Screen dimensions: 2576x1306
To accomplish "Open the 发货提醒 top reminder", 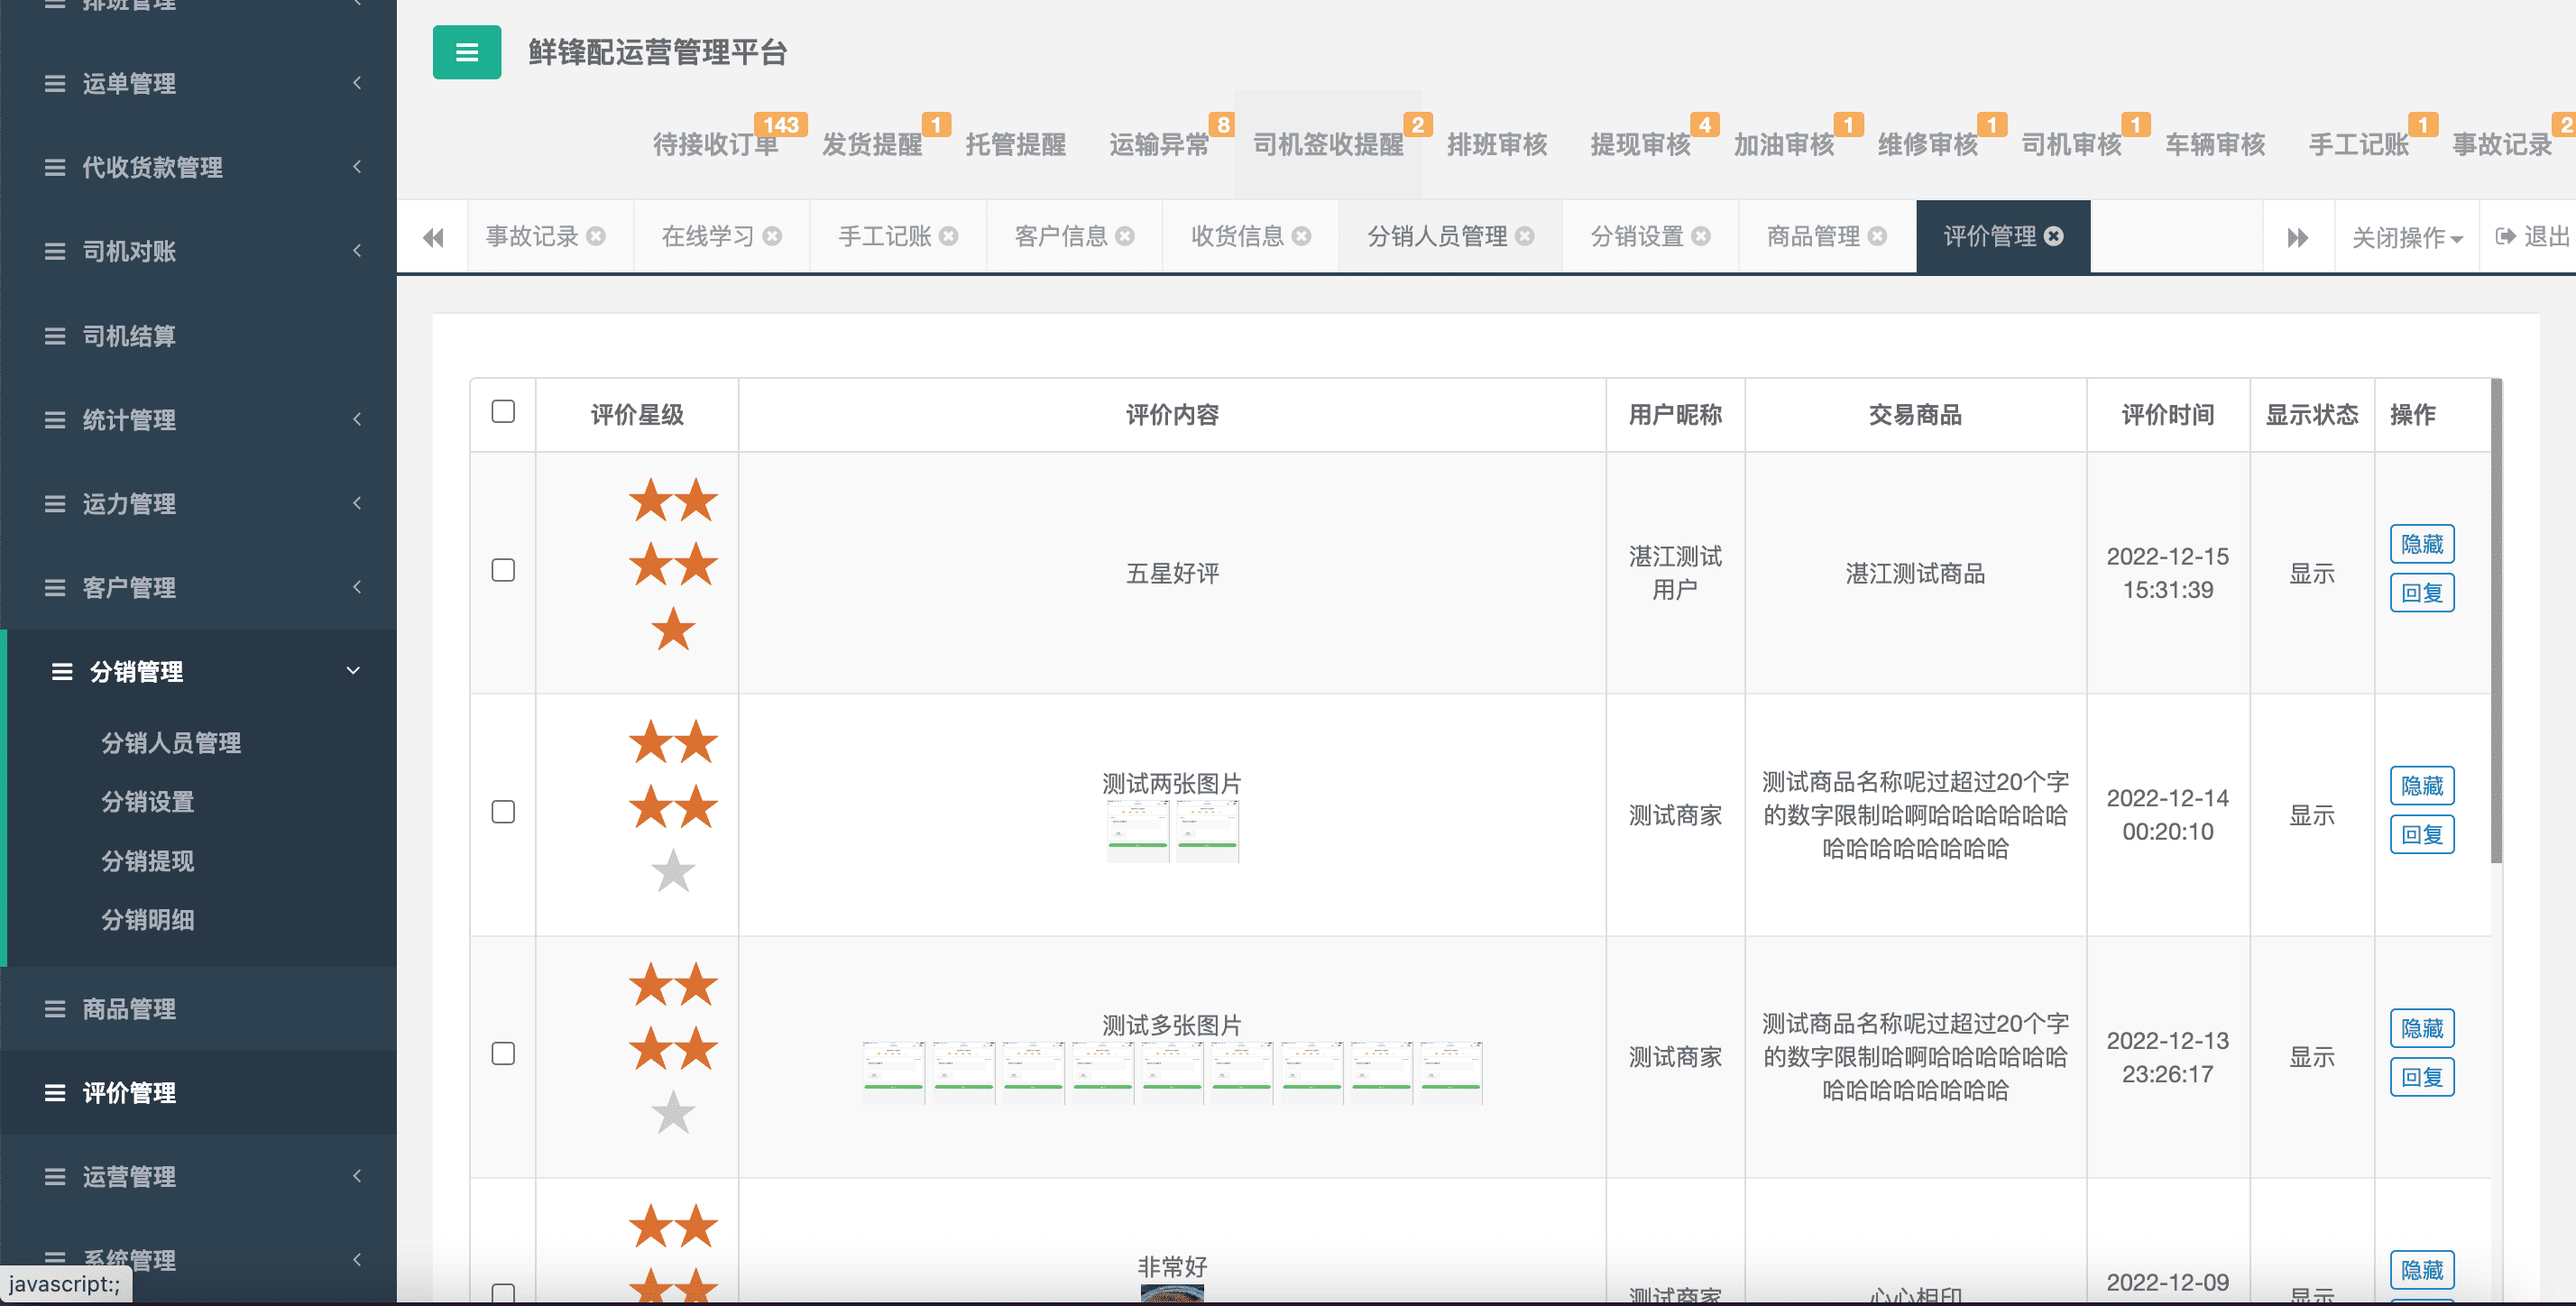I will pos(872,145).
